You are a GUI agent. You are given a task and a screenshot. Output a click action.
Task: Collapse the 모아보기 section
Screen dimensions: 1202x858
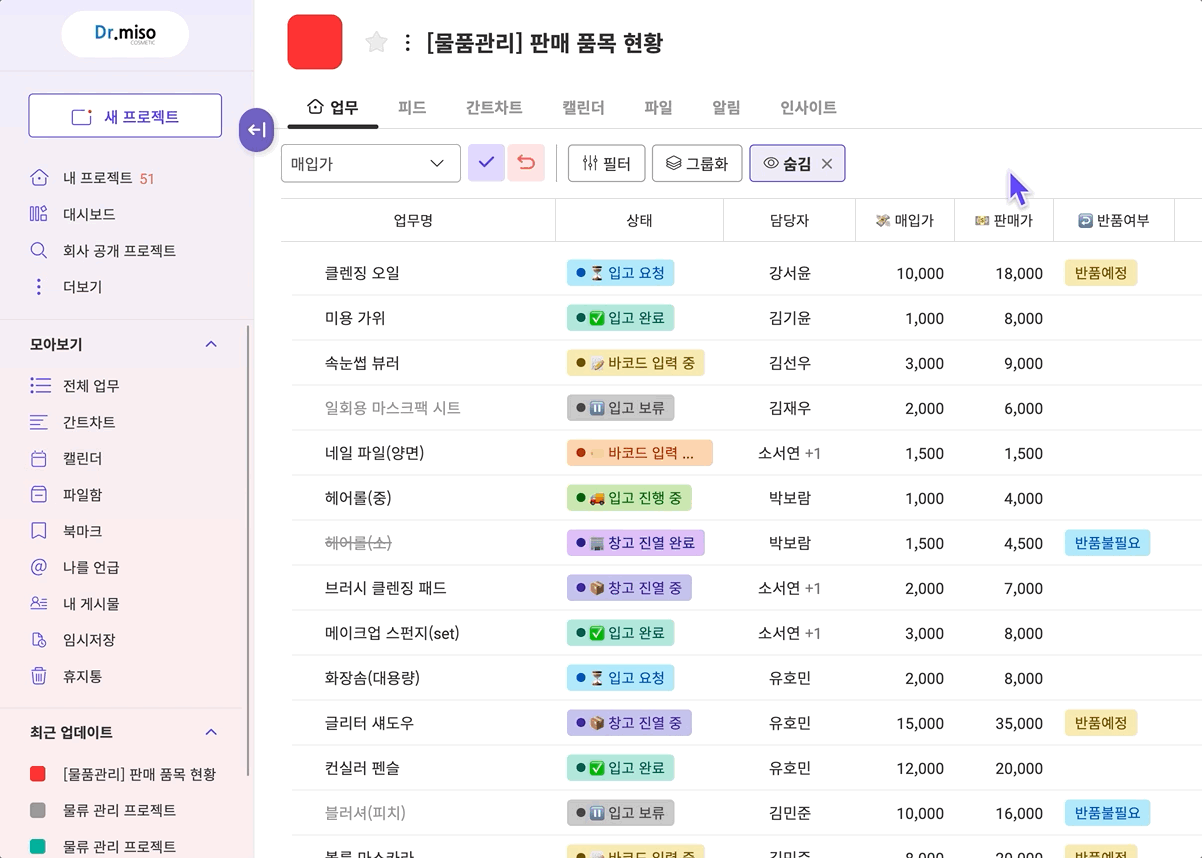(x=211, y=344)
